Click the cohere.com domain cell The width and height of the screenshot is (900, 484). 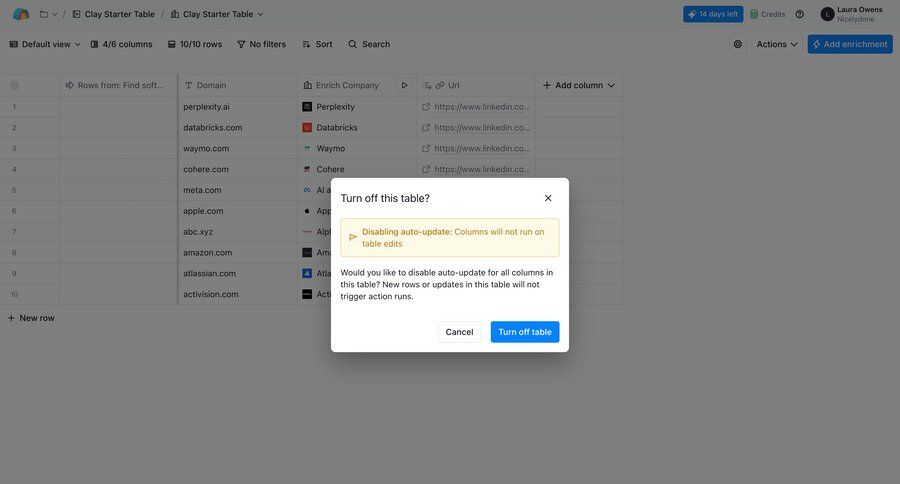tap(238, 169)
